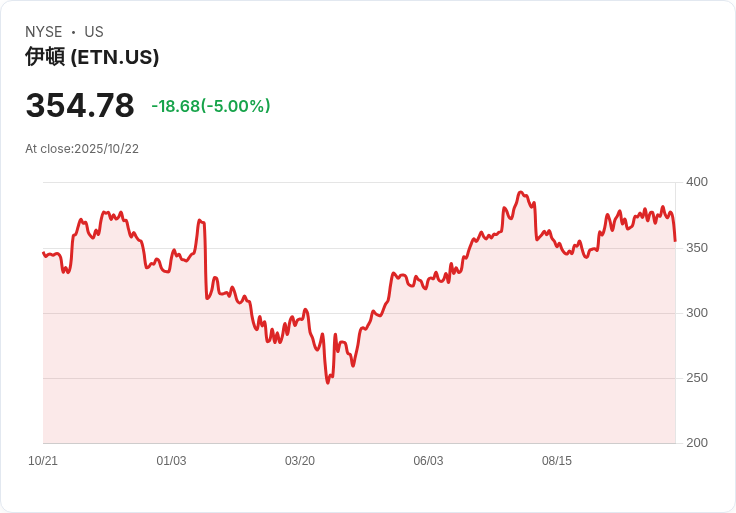
Task: Select the 01/03 date on the x-axis
Action: (x=171, y=461)
